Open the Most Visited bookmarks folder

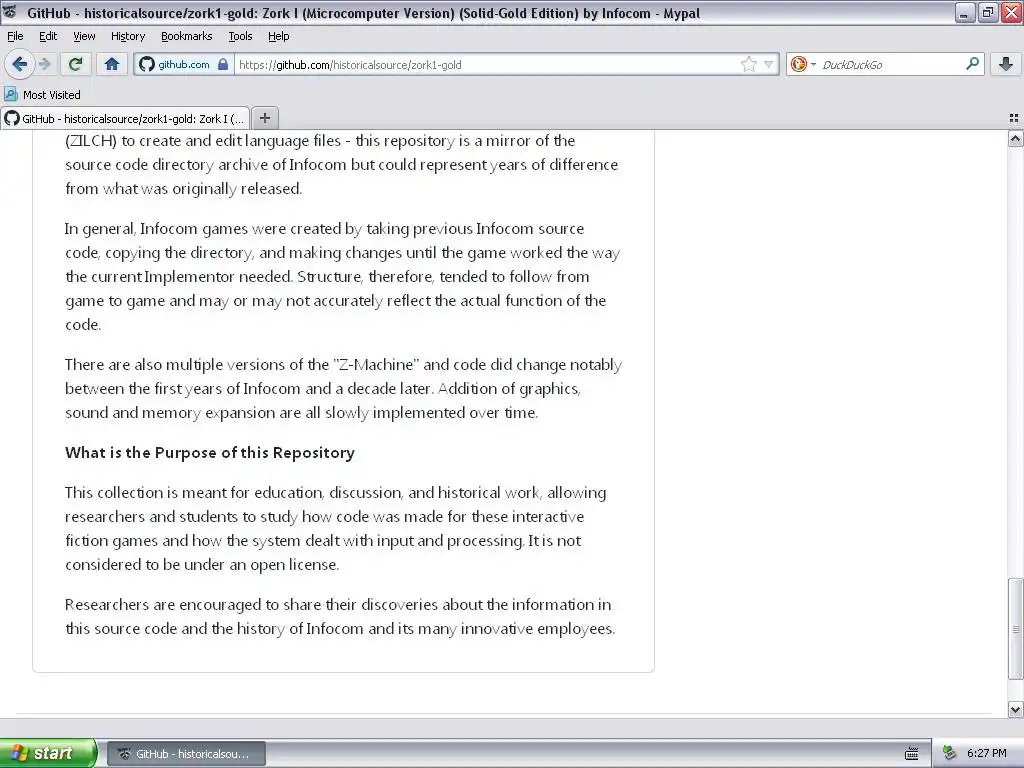(42, 95)
